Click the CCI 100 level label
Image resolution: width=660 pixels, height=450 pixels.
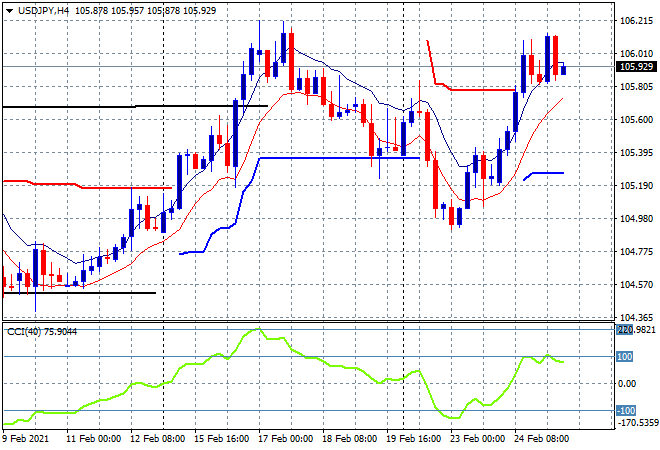click(625, 357)
